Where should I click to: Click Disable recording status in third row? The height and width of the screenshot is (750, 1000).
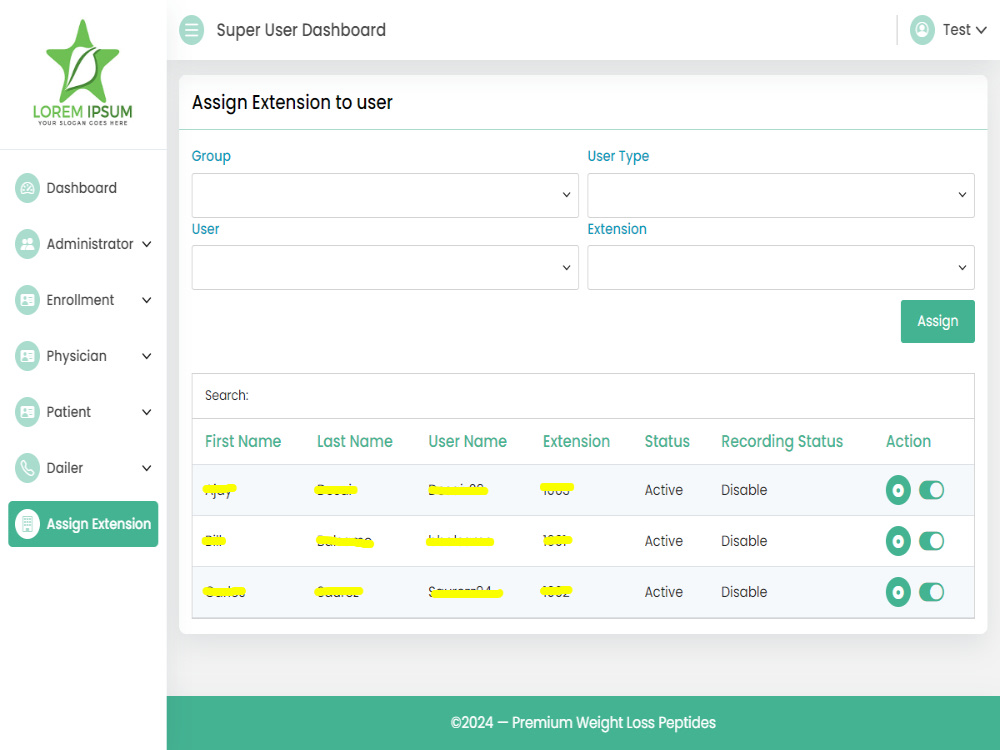pos(744,592)
